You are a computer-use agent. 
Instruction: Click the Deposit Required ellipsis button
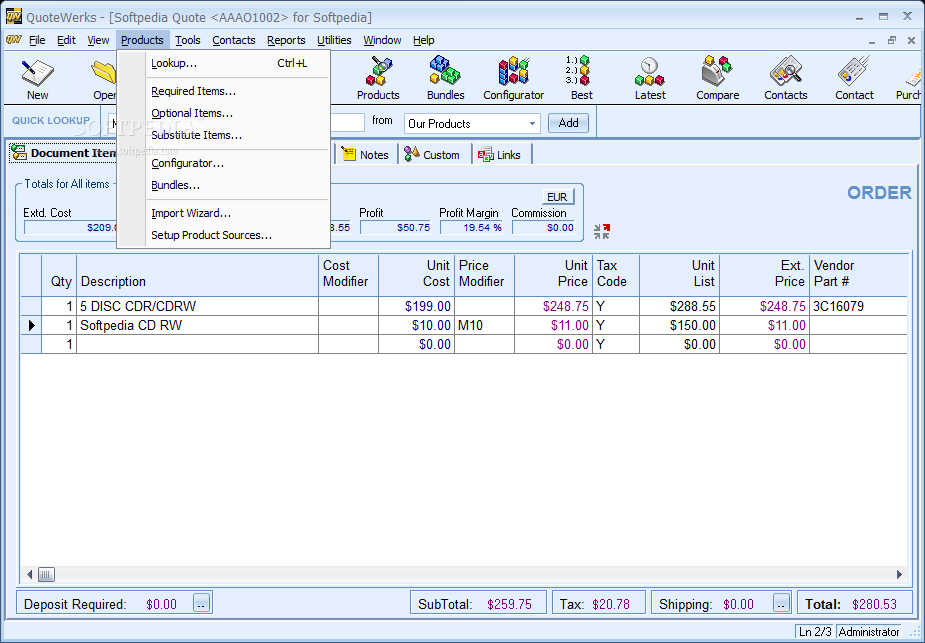(201, 603)
